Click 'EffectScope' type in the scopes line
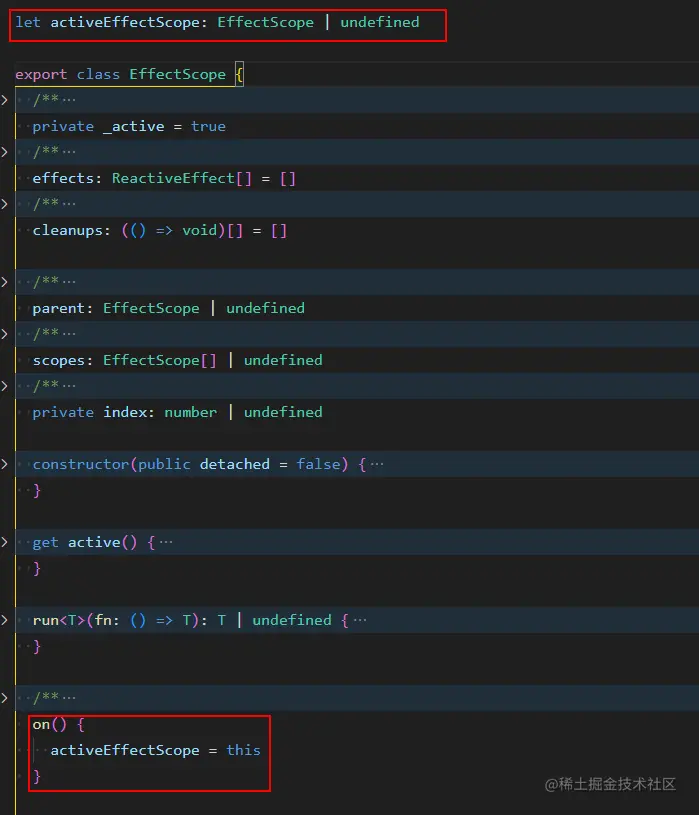This screenshot has width=699, height=815. click(x=151, y=360)
